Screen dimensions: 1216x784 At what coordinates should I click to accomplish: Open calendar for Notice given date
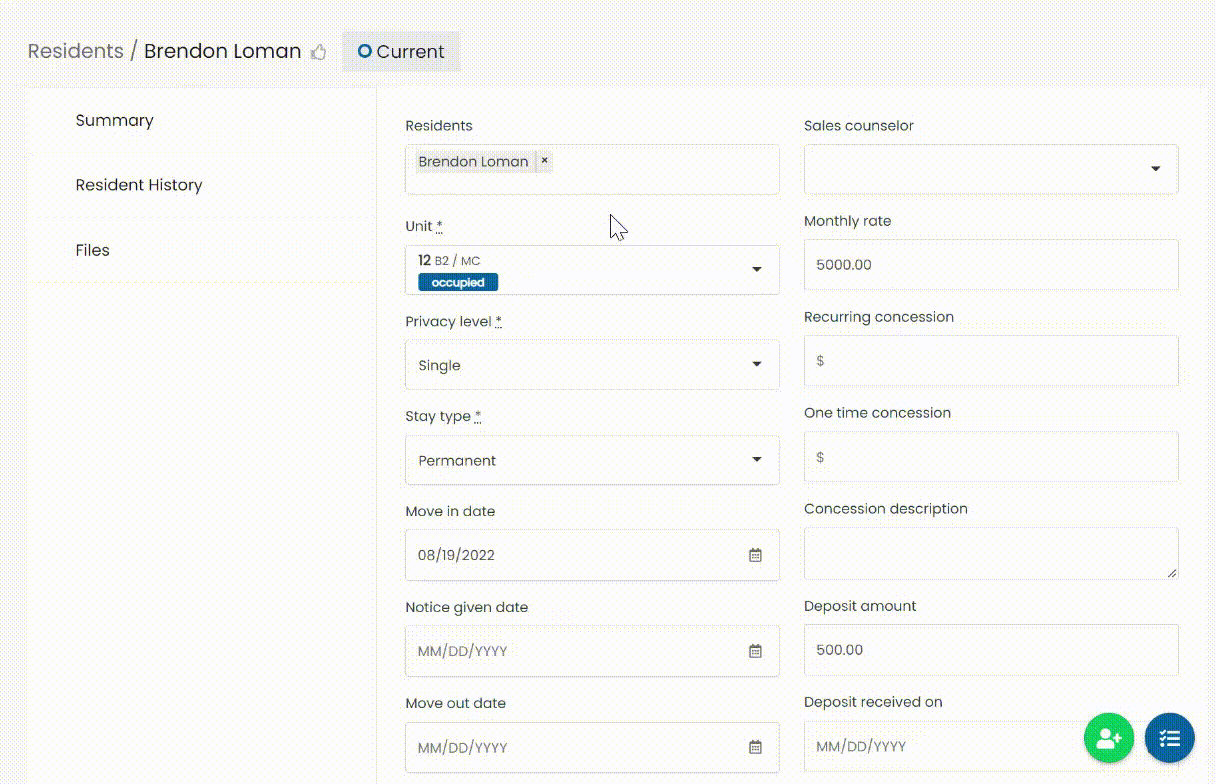(756, 651)
